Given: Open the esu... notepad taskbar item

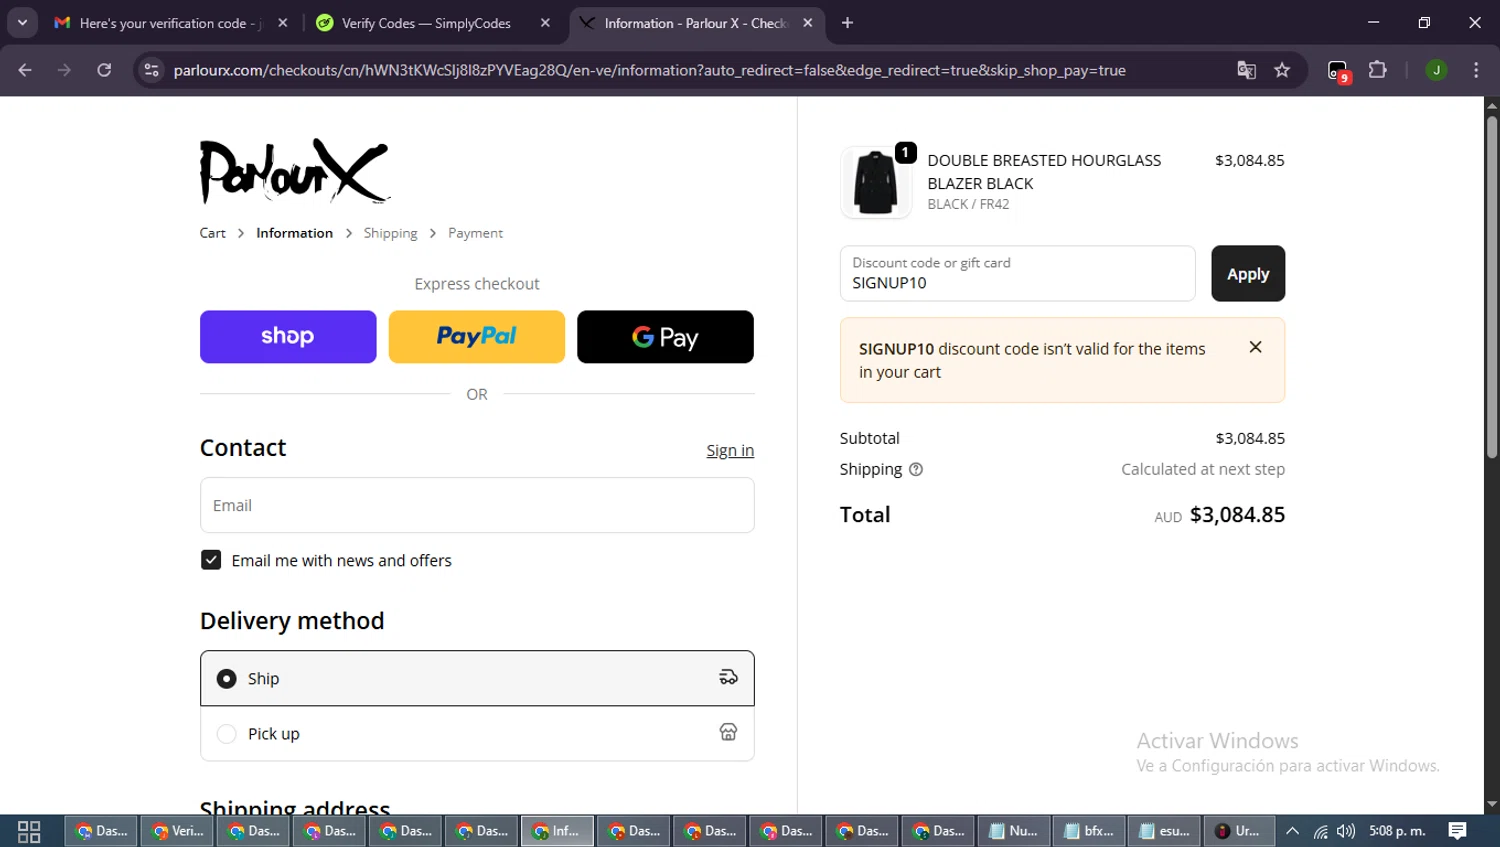Looking at the screenshot, I should click(1165, 831).
